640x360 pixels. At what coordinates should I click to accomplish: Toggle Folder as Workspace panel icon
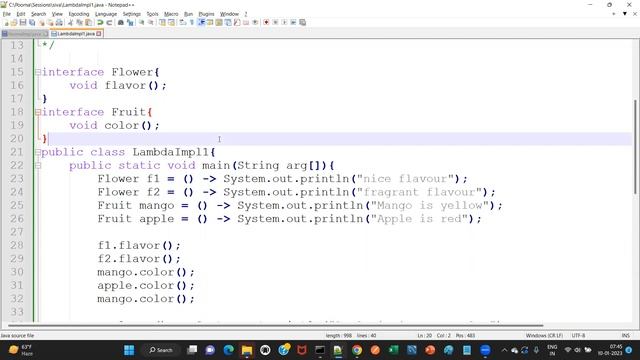[246, 22]
